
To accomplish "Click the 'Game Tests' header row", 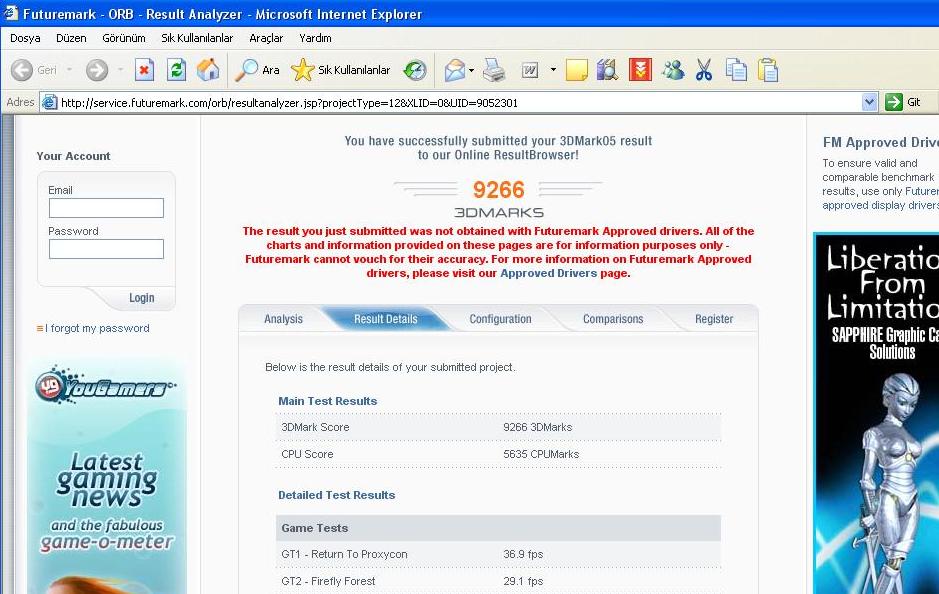I will (498, 528).
